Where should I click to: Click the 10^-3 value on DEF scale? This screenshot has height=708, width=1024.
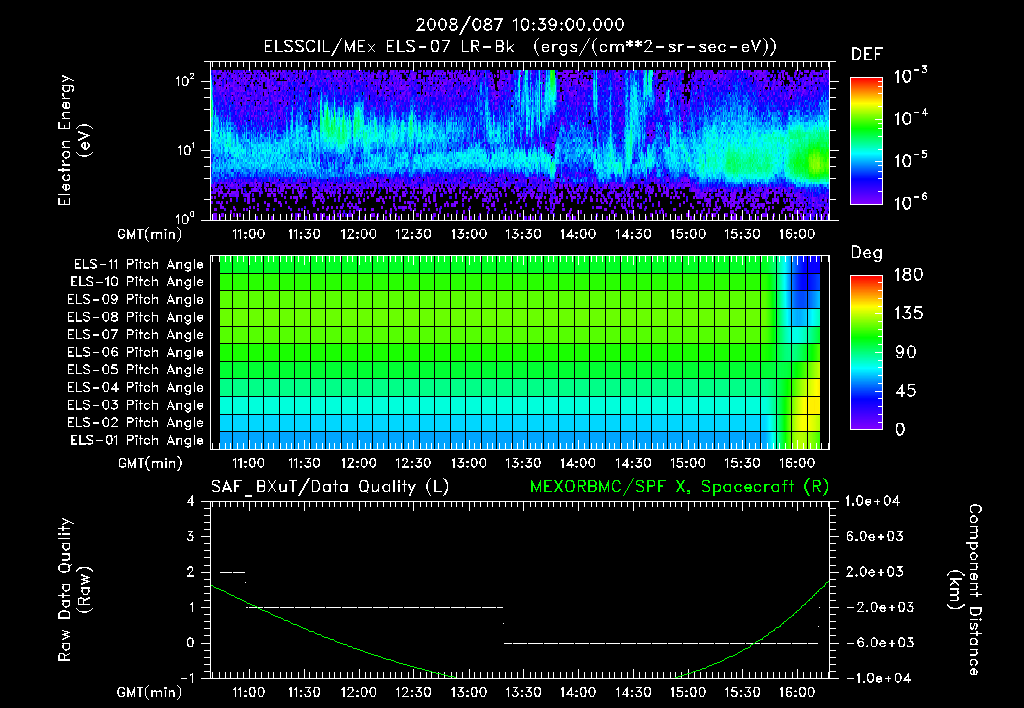[x=910, y=76]
